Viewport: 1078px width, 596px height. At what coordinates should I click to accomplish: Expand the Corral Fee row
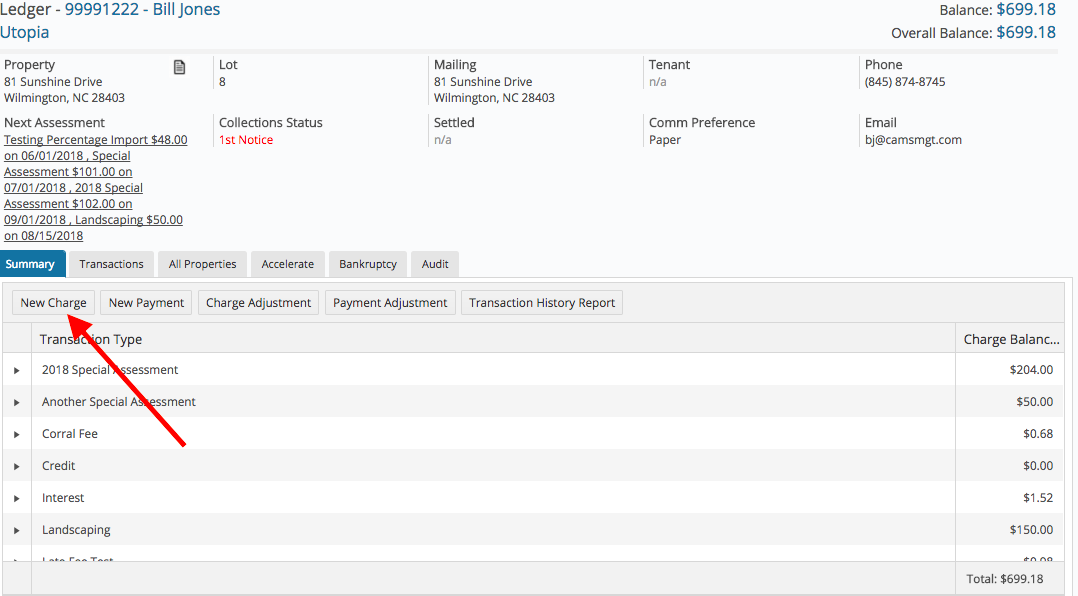coord(16,434)
